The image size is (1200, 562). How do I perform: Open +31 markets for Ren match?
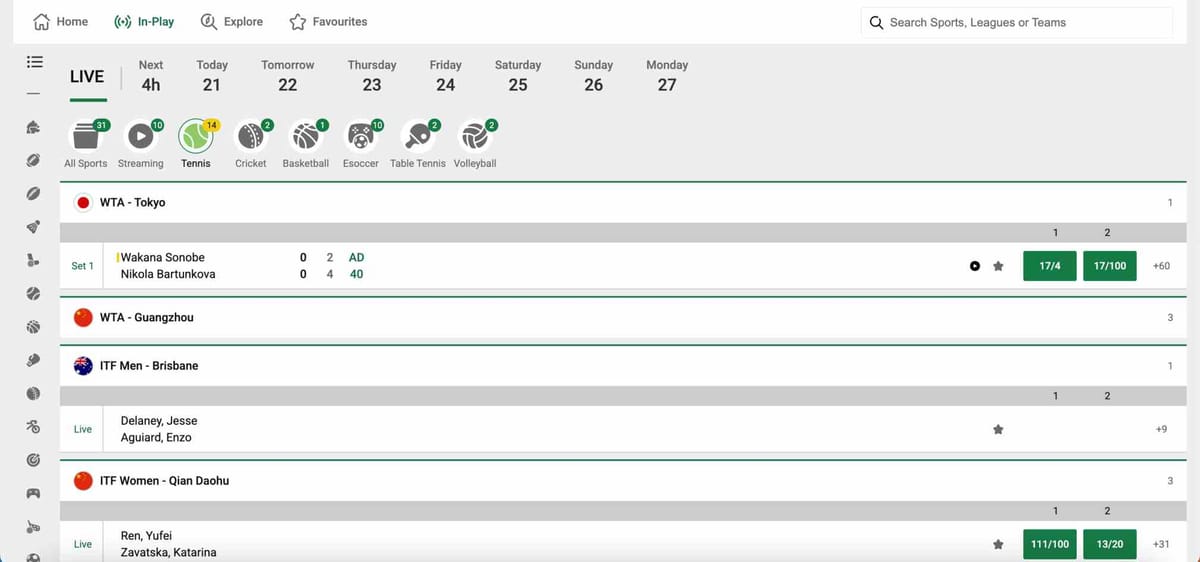coord(1161,544)
